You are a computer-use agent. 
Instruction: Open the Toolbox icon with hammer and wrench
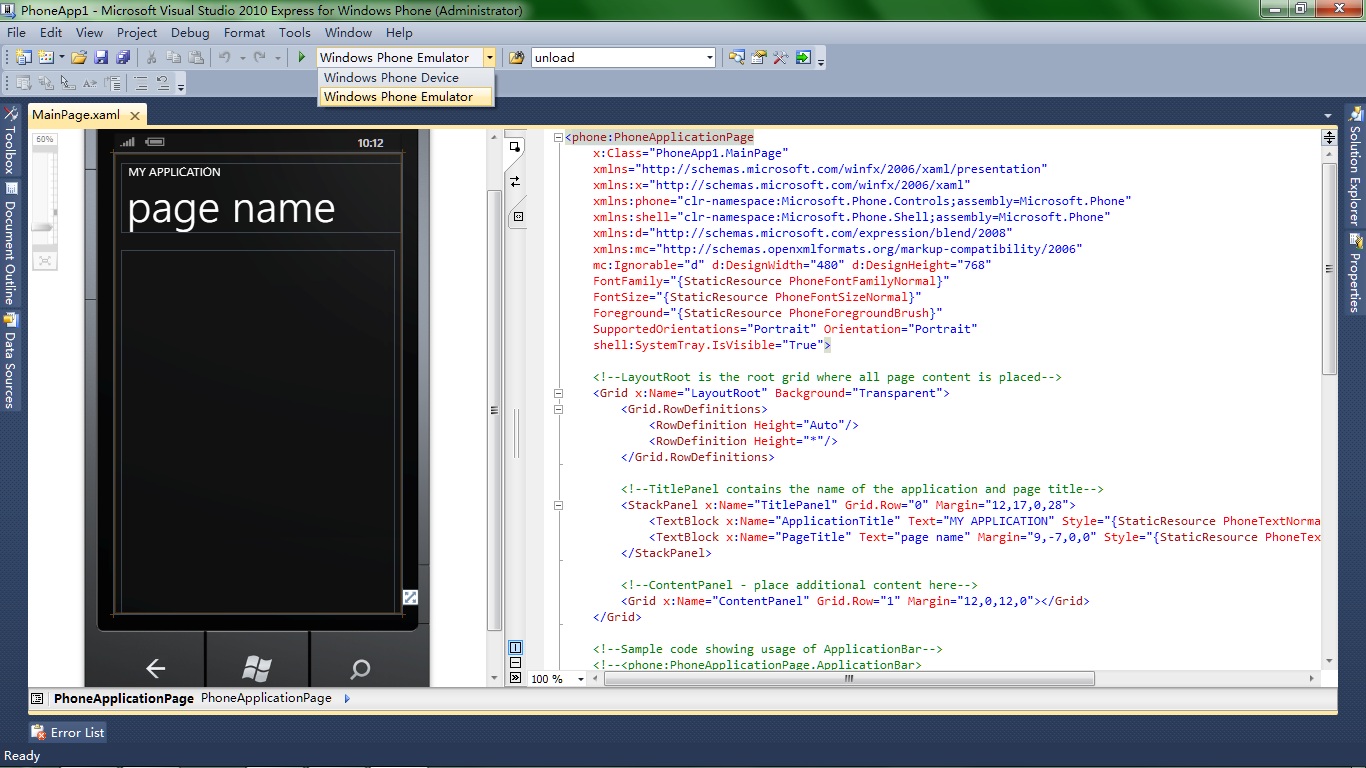click(x=780, y=57)
